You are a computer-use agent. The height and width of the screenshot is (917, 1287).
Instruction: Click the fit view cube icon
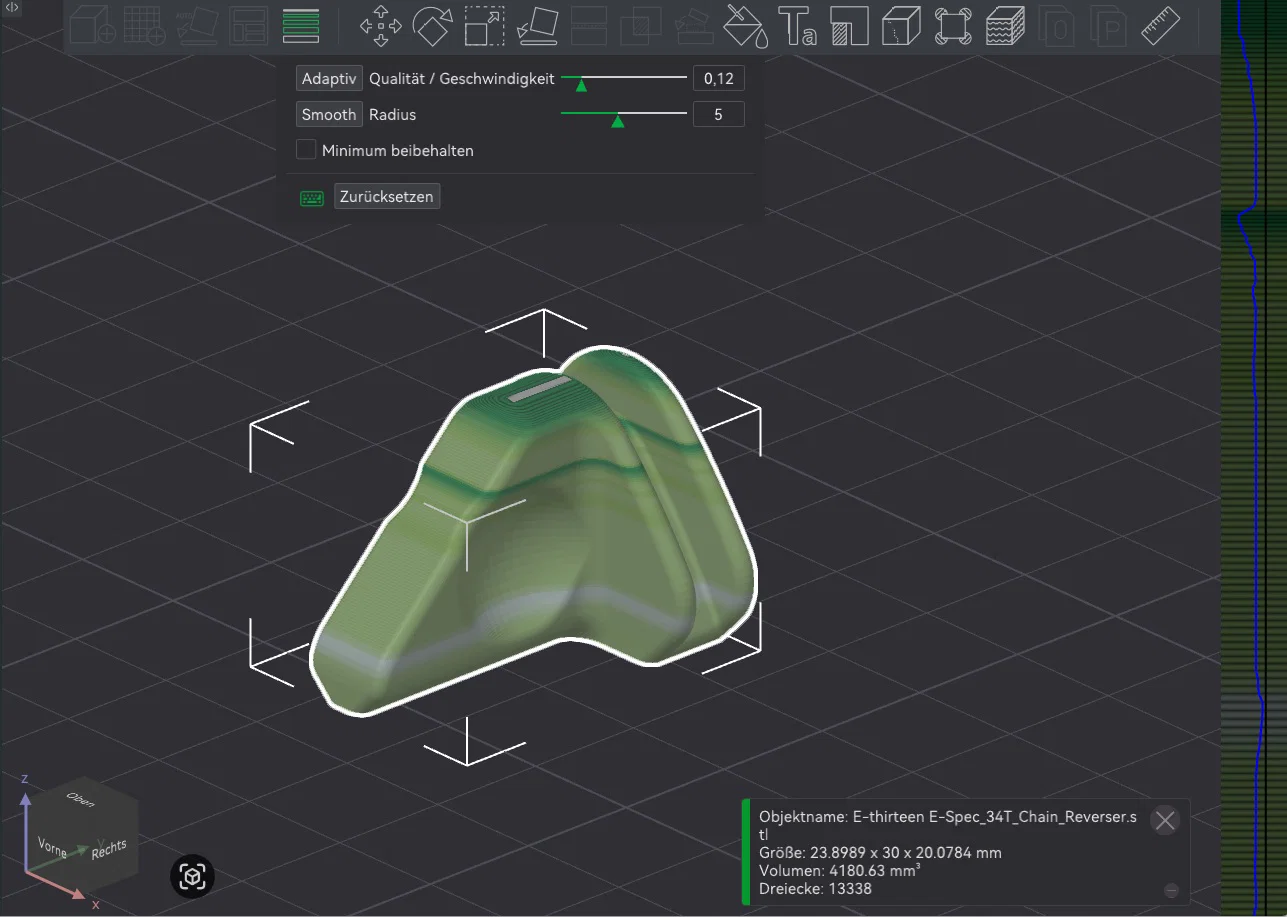(192, 878)
